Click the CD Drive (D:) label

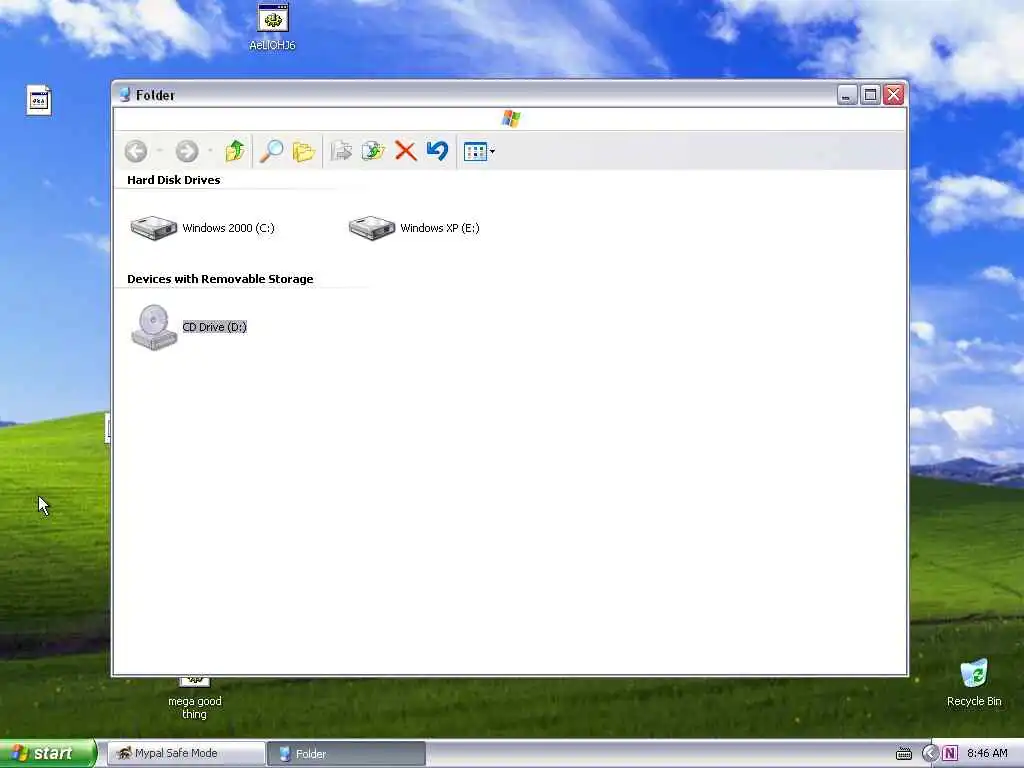(x=215, y=327)
